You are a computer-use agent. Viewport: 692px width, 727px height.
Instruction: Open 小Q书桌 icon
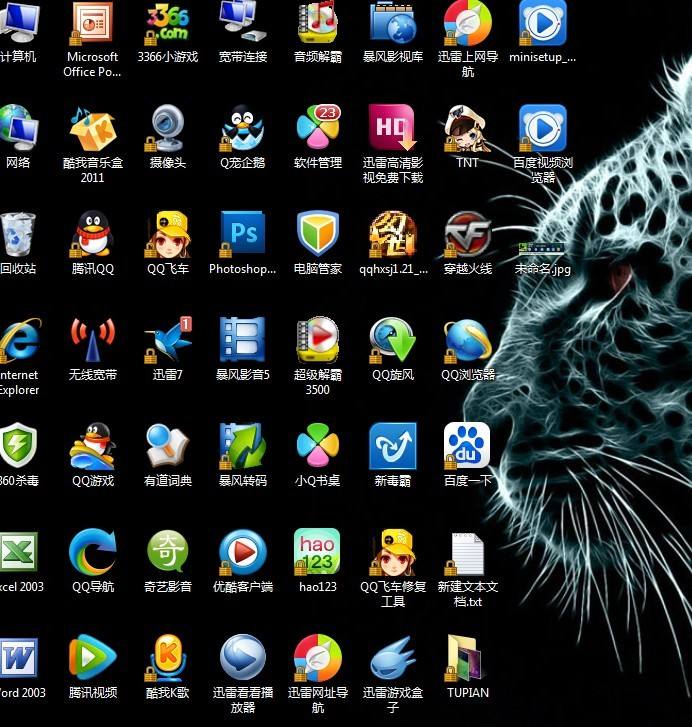(318, 445)
